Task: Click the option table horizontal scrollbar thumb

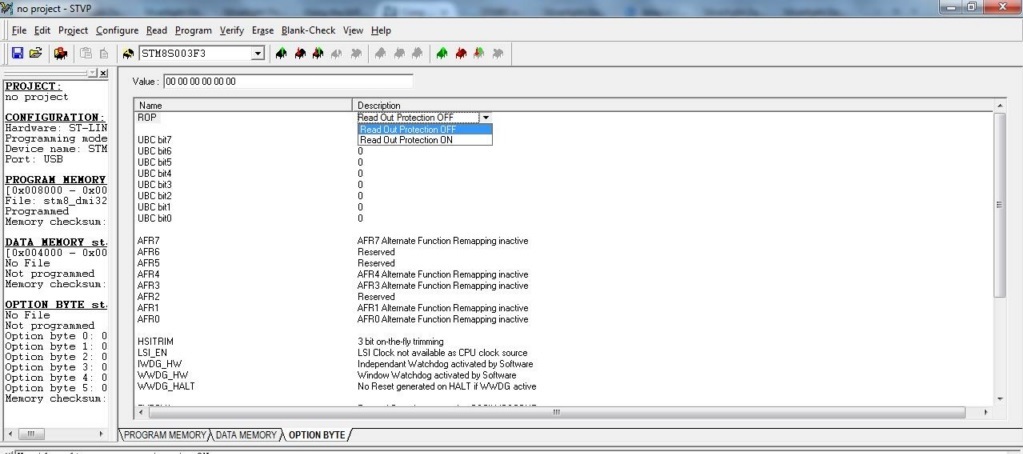Action: (x=557, y=412)
